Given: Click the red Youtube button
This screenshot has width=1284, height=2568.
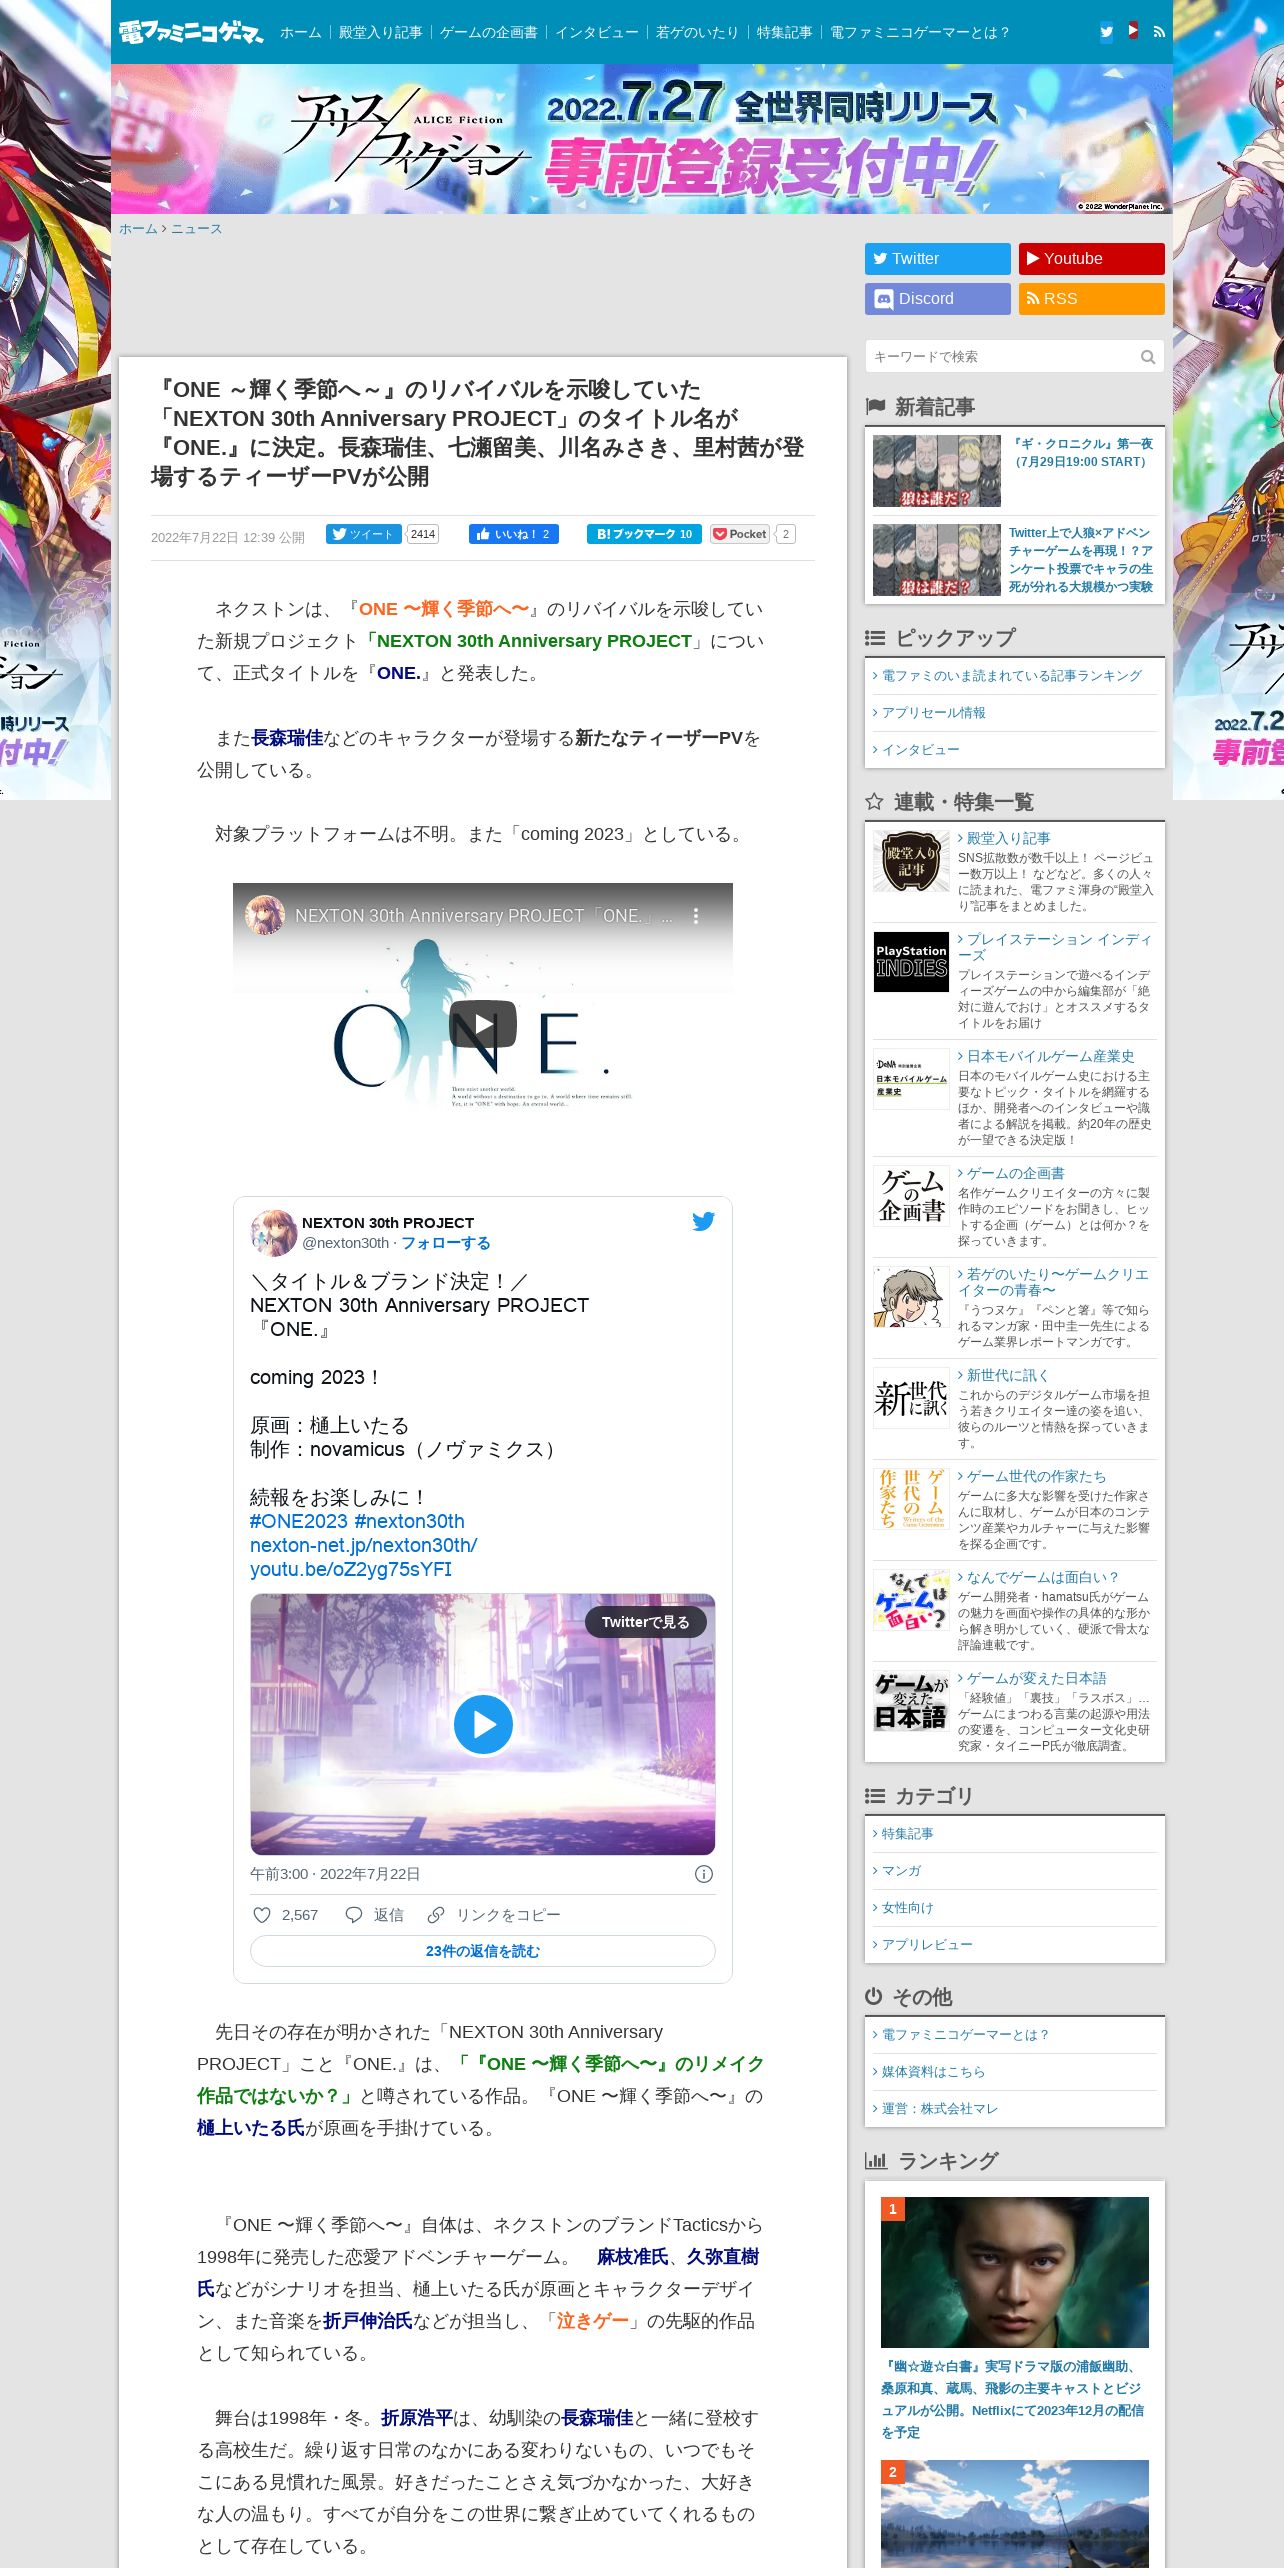Looking at the screenshot, I should [1092, 258].
